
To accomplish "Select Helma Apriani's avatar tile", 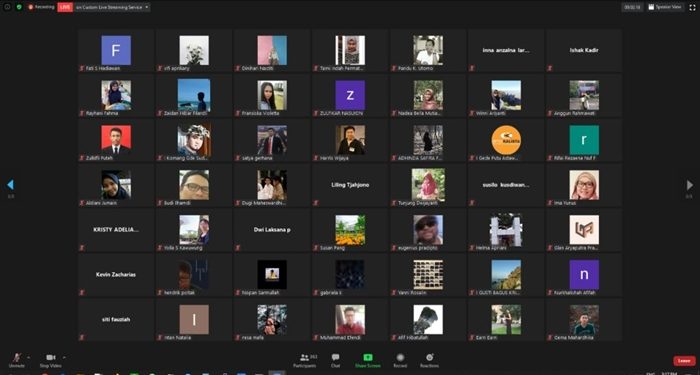I will point(506,230).
